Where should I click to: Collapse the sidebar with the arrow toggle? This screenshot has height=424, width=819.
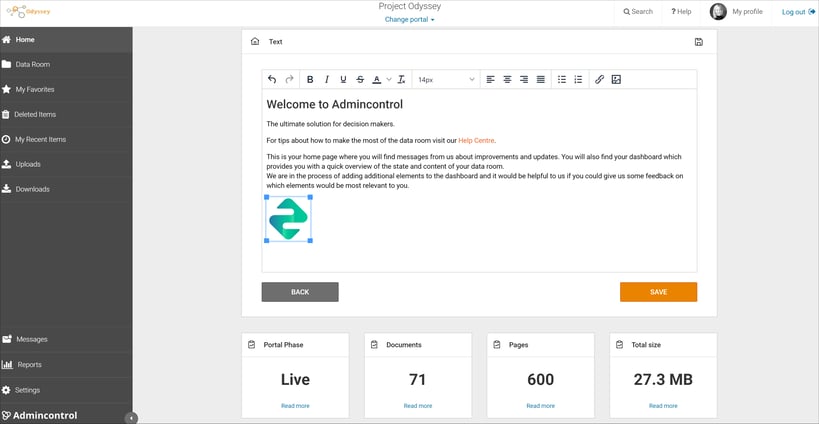(131, 417)
